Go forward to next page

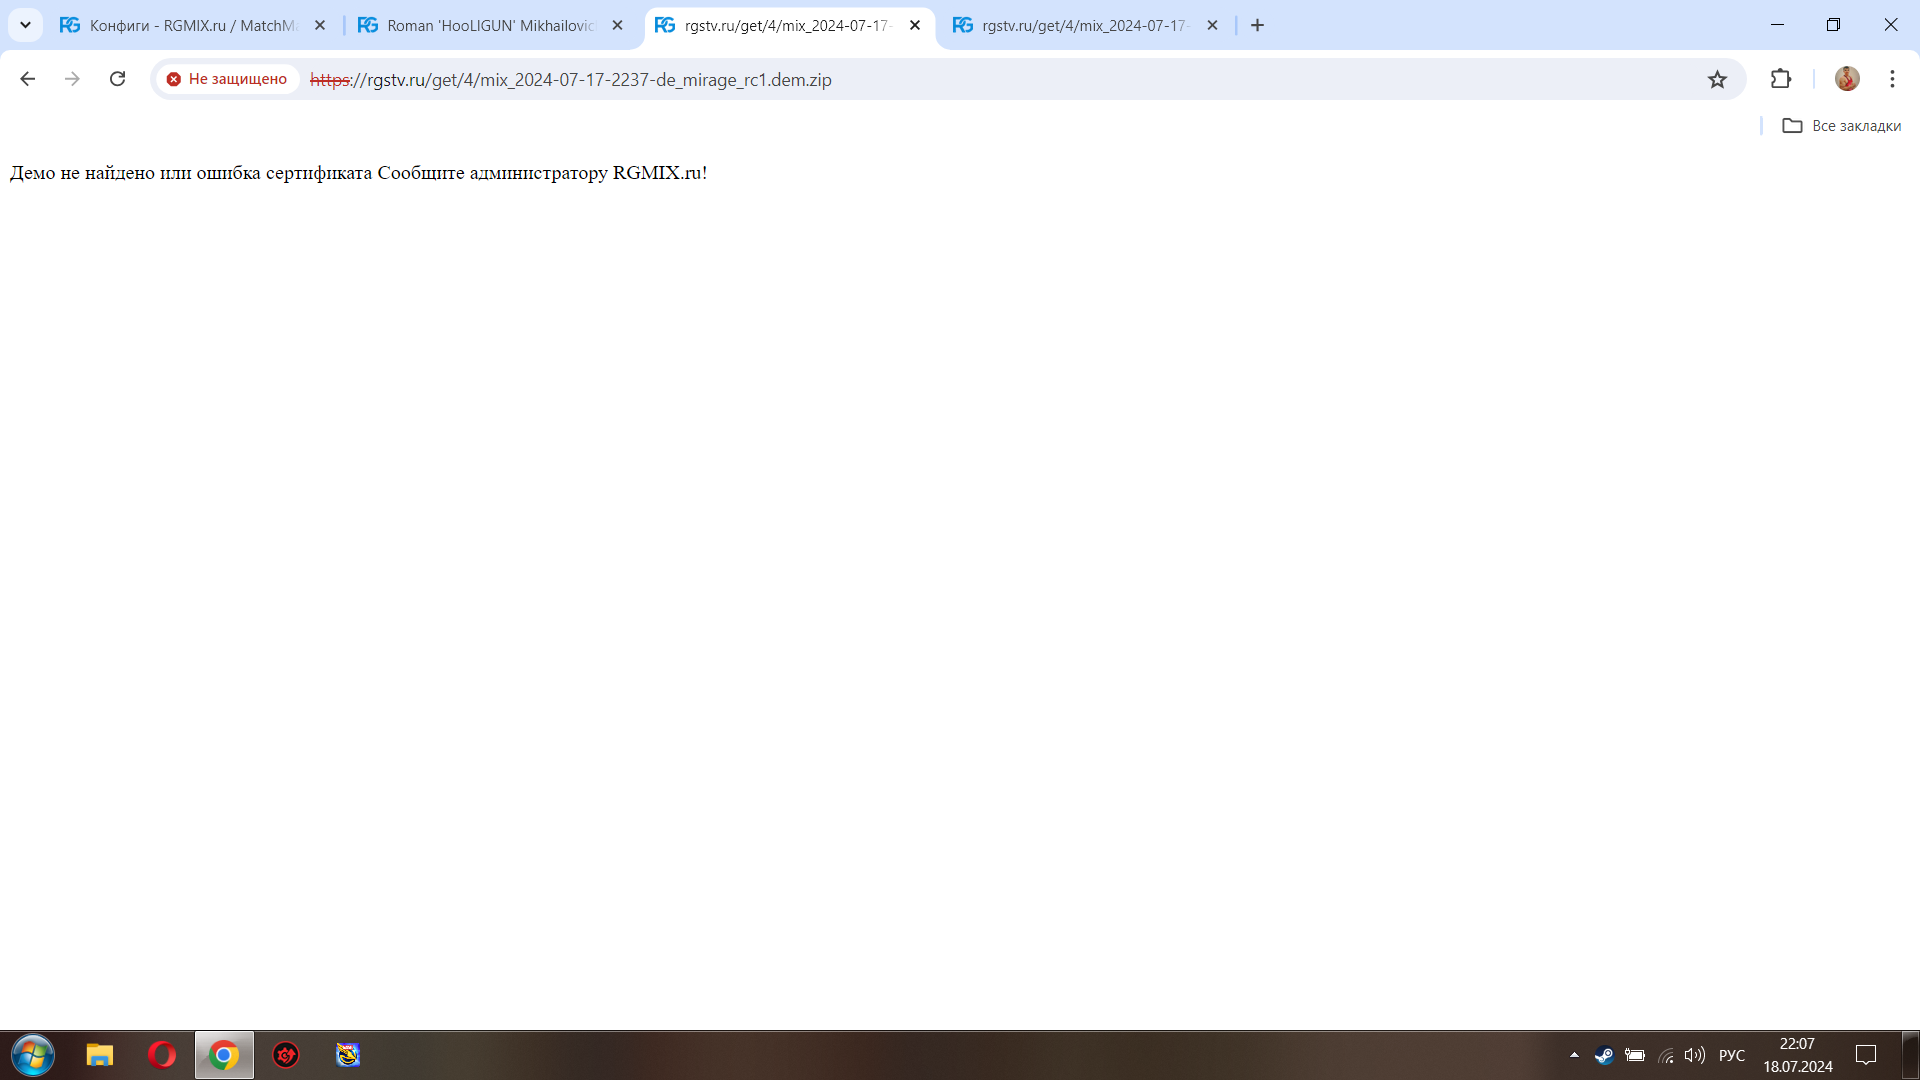tap(72, 79)
